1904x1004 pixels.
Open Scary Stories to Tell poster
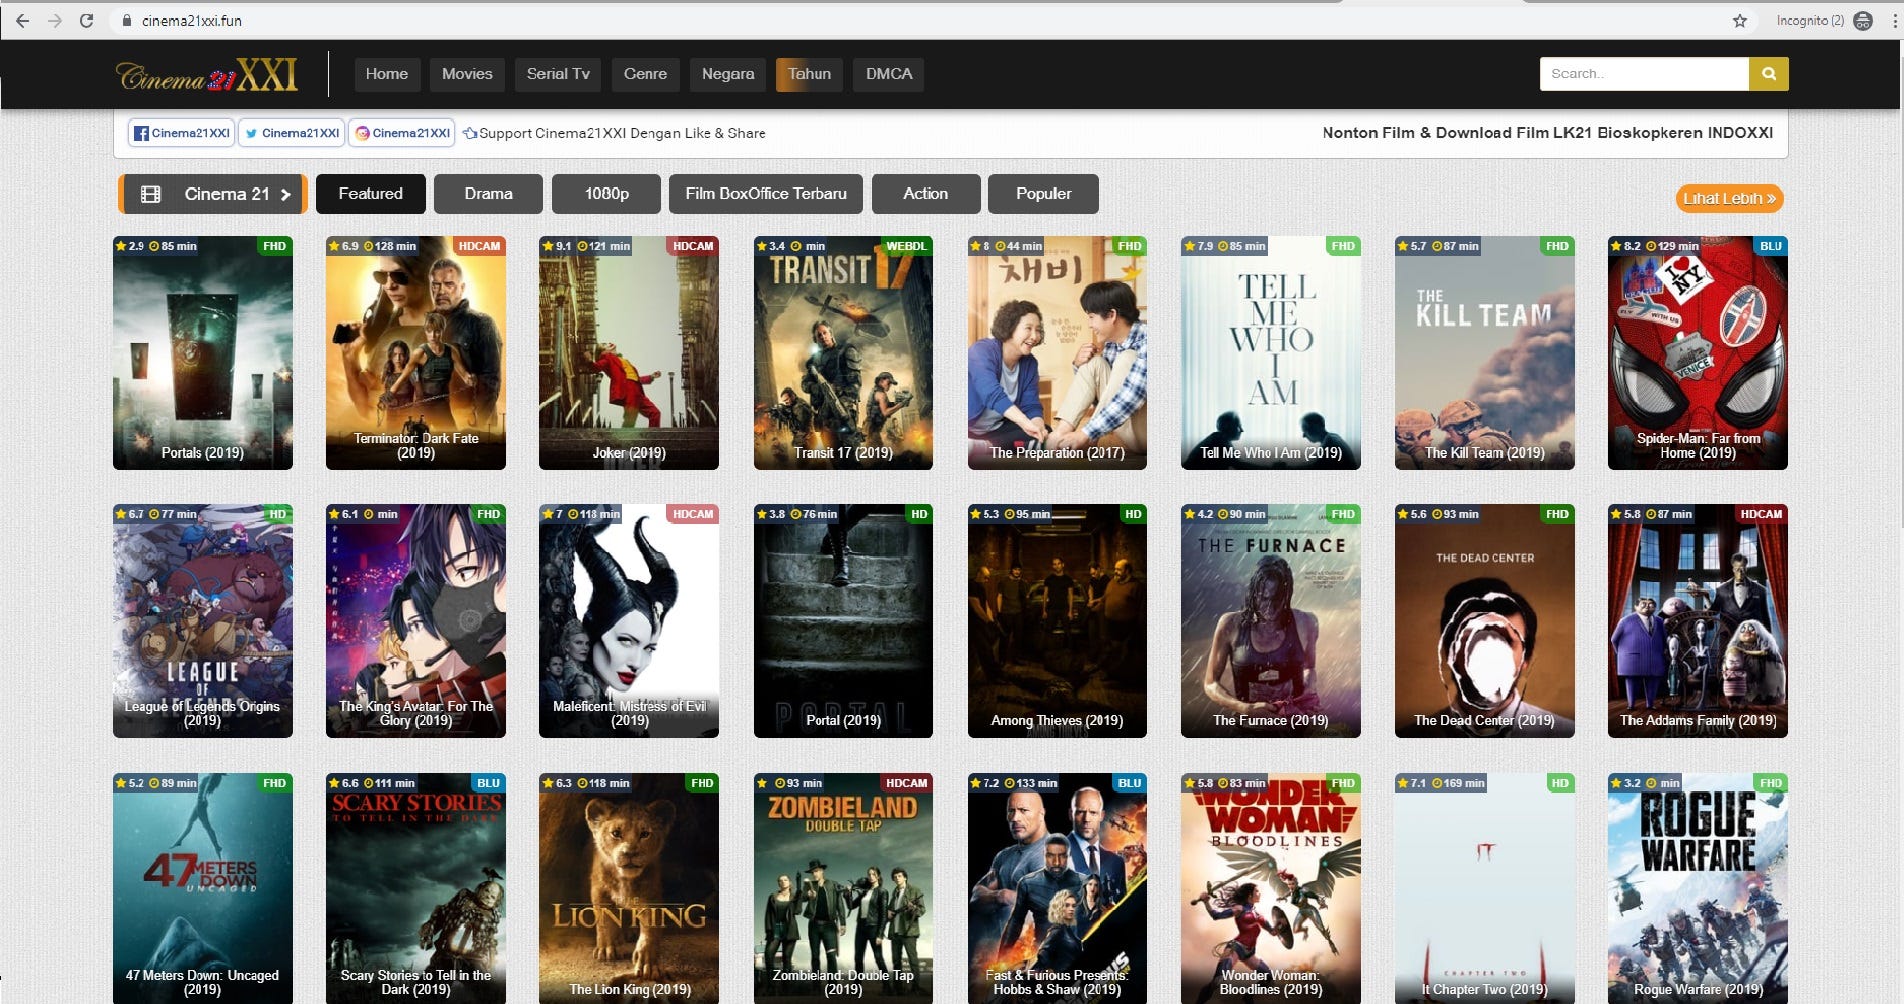(x=416, y=888)
